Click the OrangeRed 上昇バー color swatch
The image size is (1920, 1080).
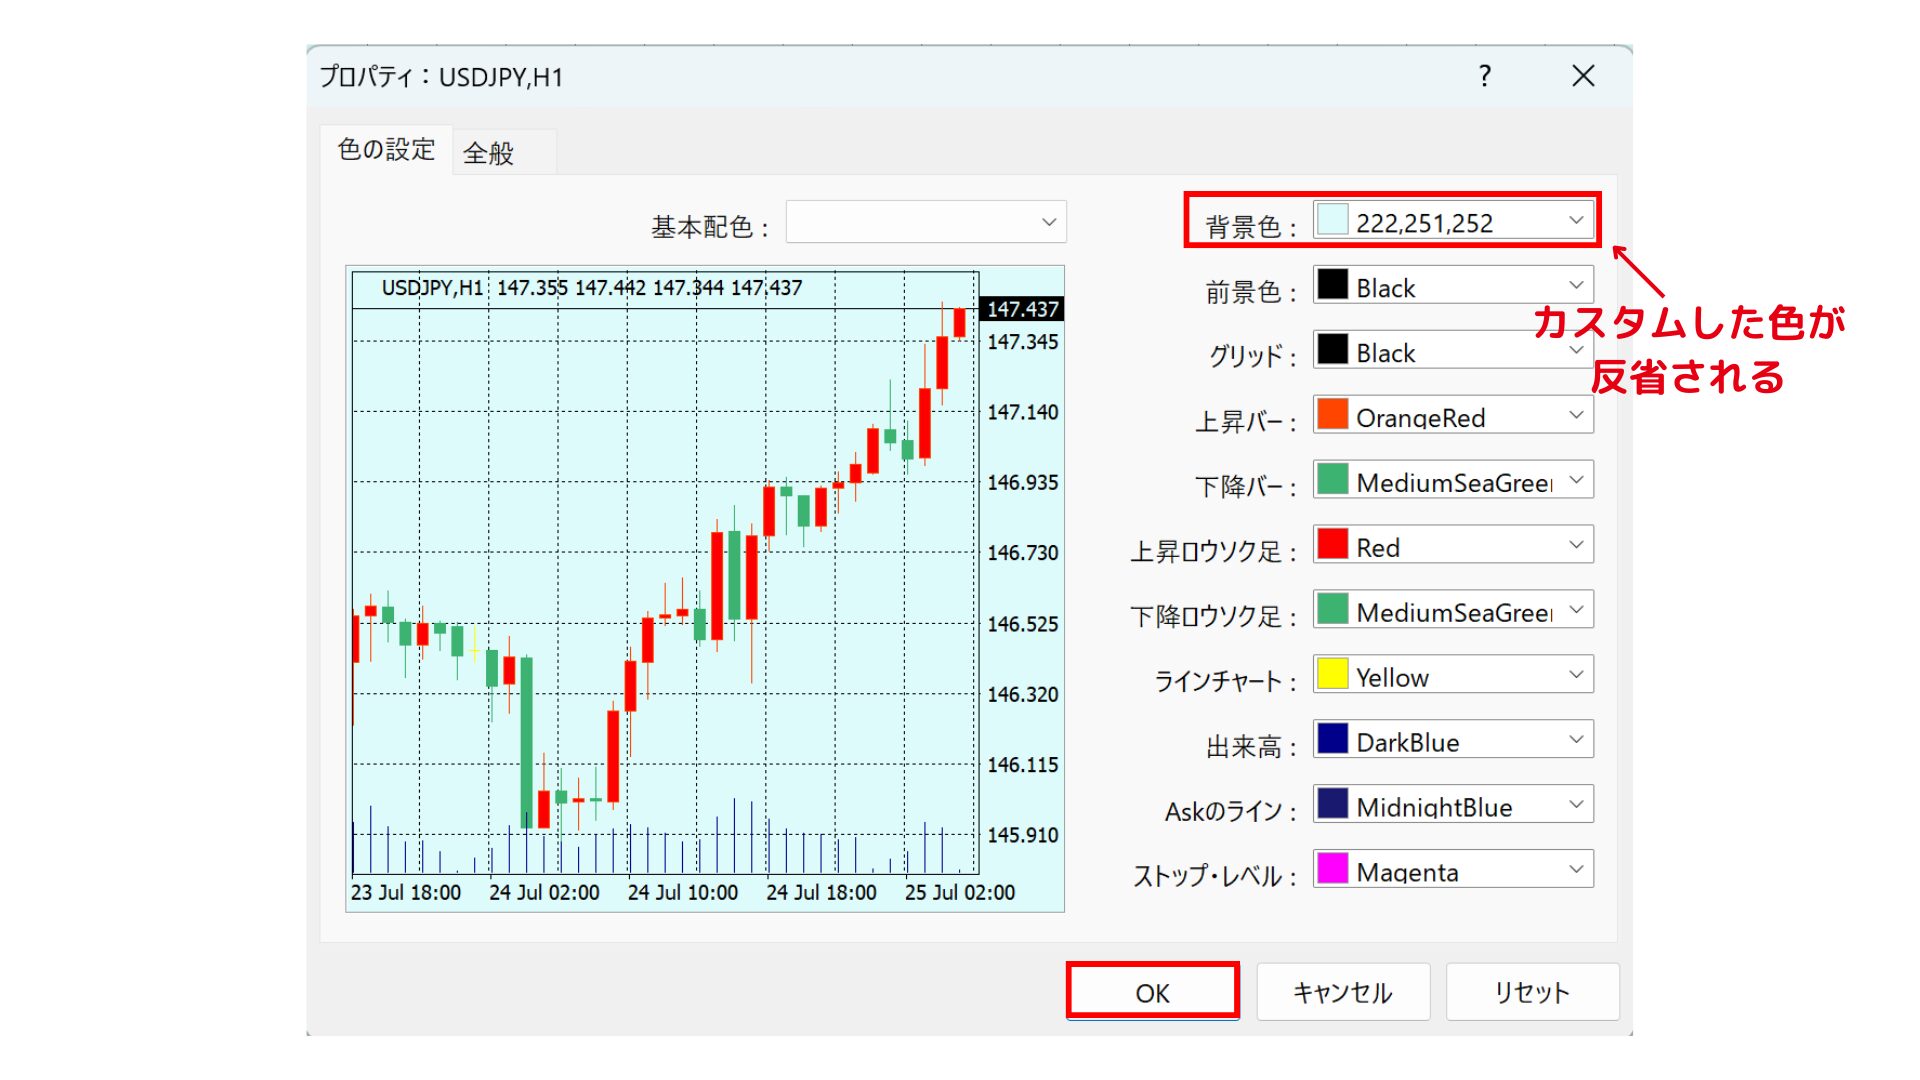tap(1332, 415)
